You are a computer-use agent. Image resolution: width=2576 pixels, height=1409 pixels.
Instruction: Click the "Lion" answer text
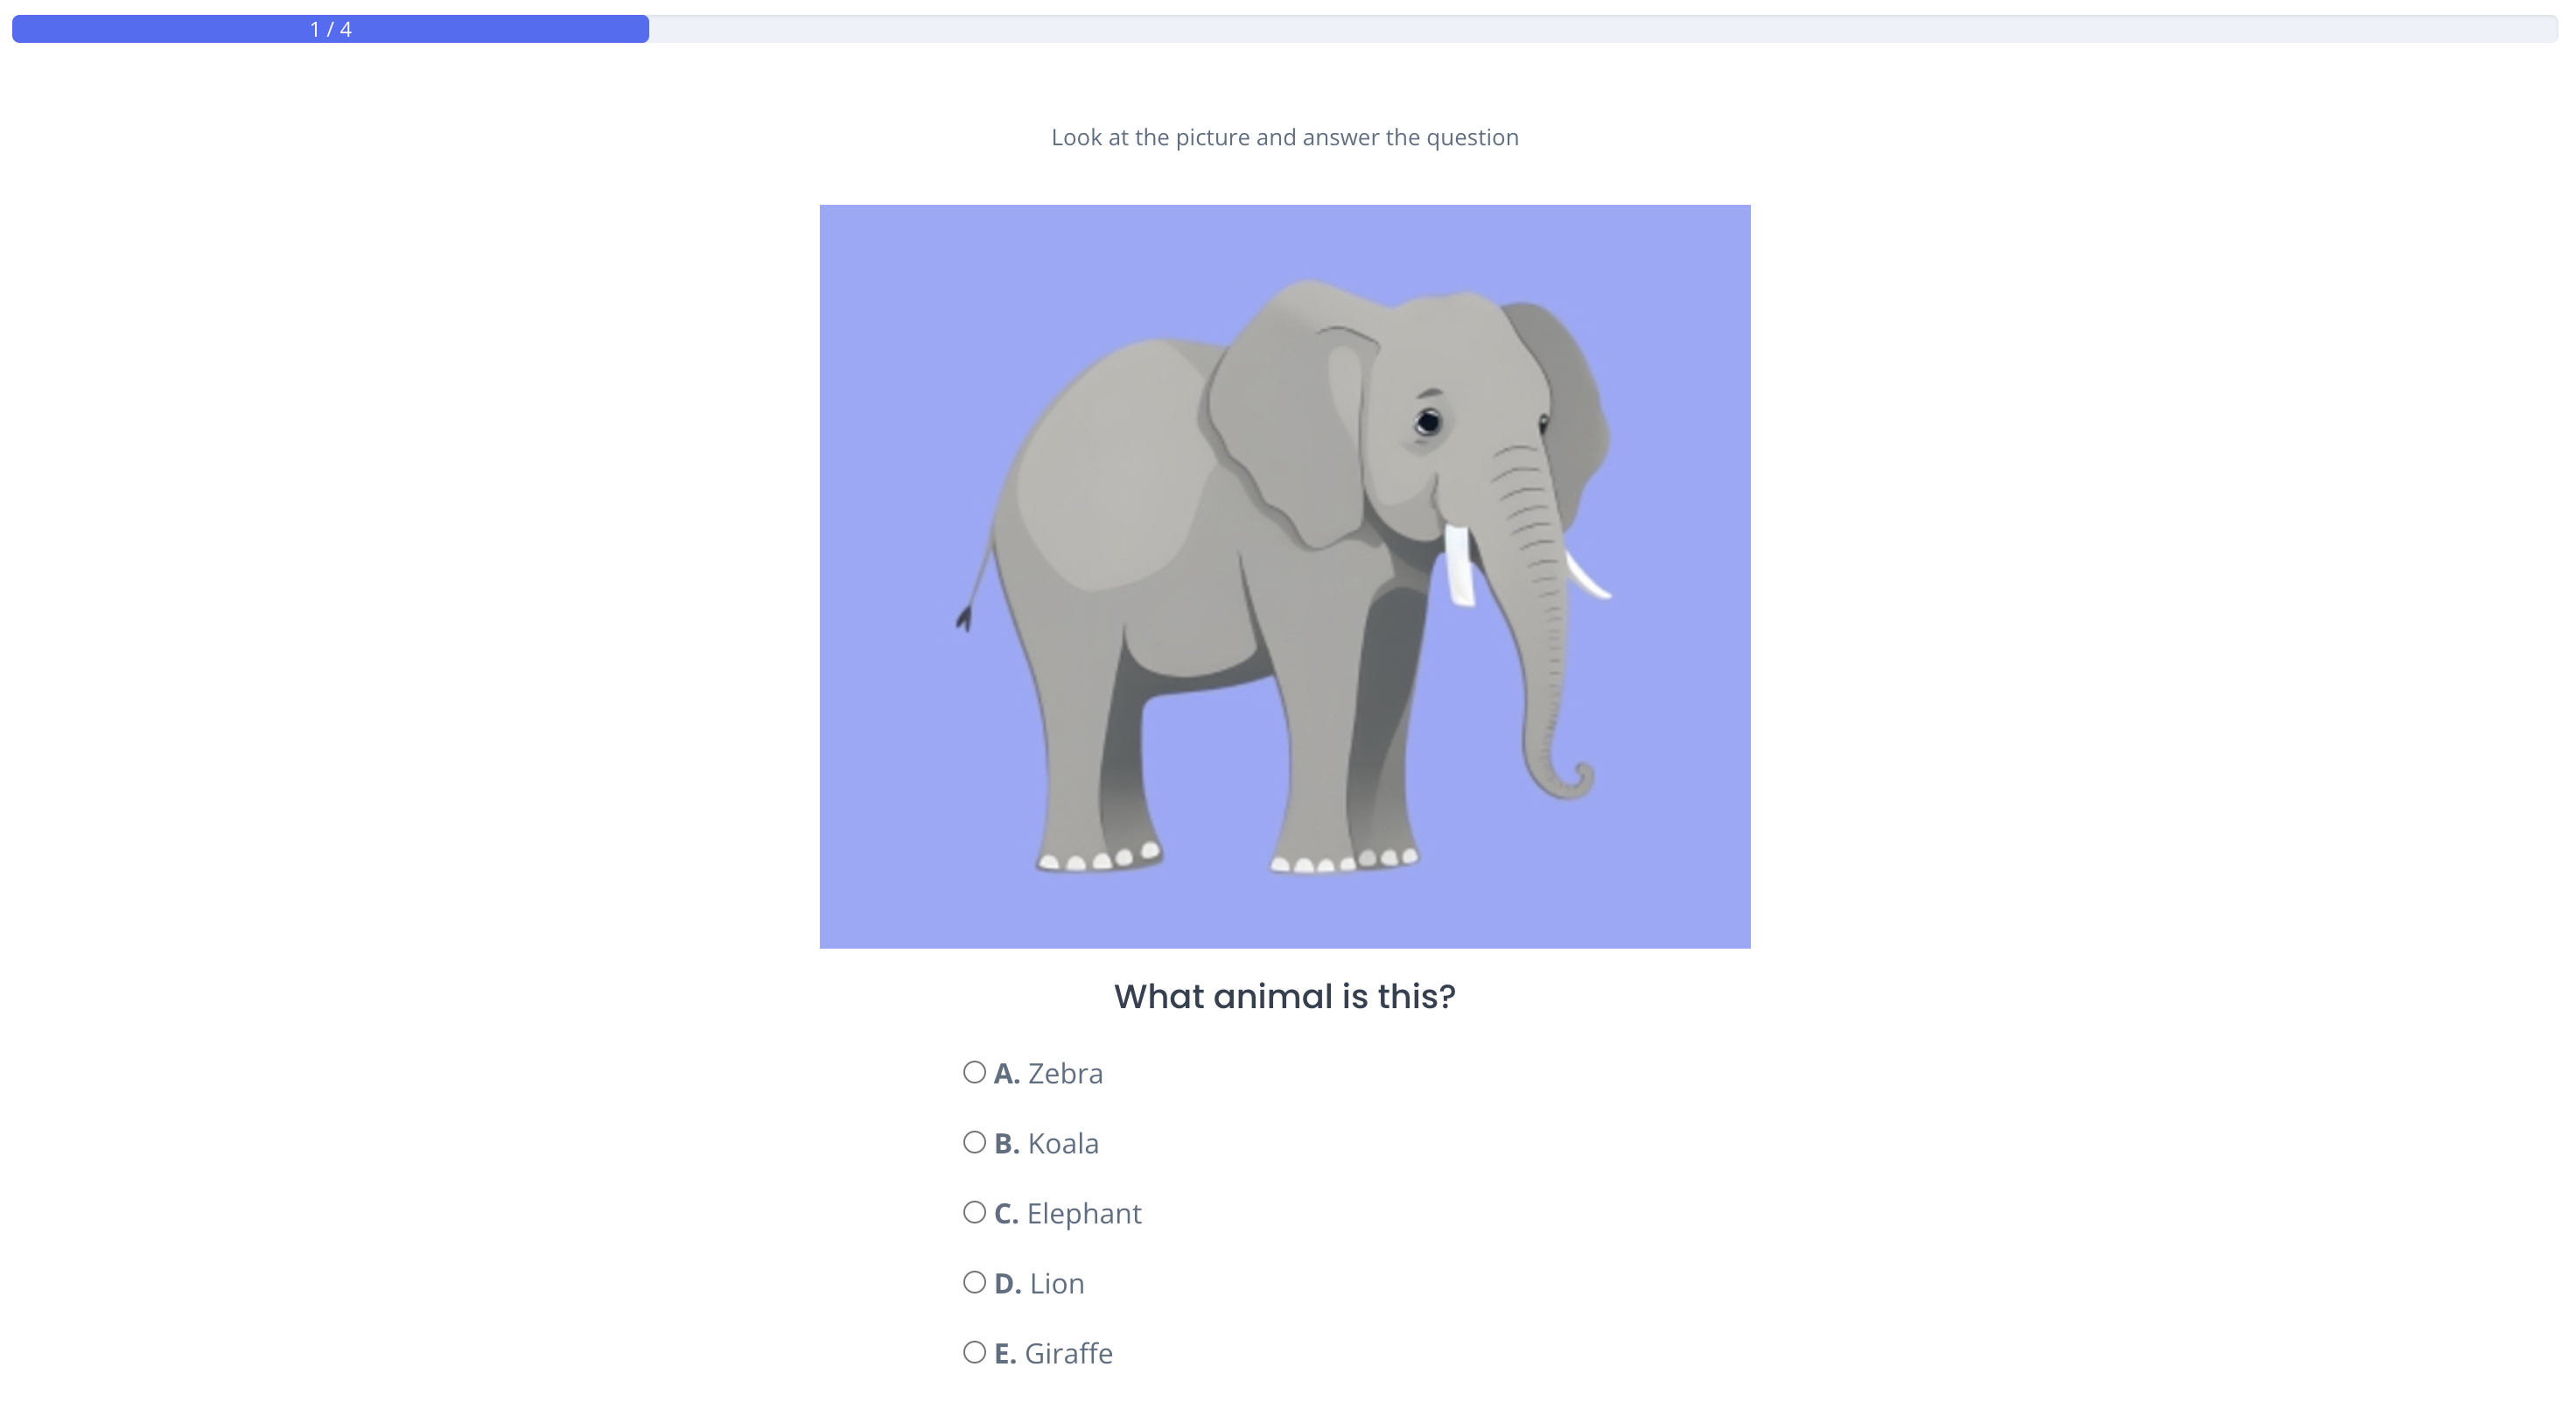(x=1057, y=1283)
